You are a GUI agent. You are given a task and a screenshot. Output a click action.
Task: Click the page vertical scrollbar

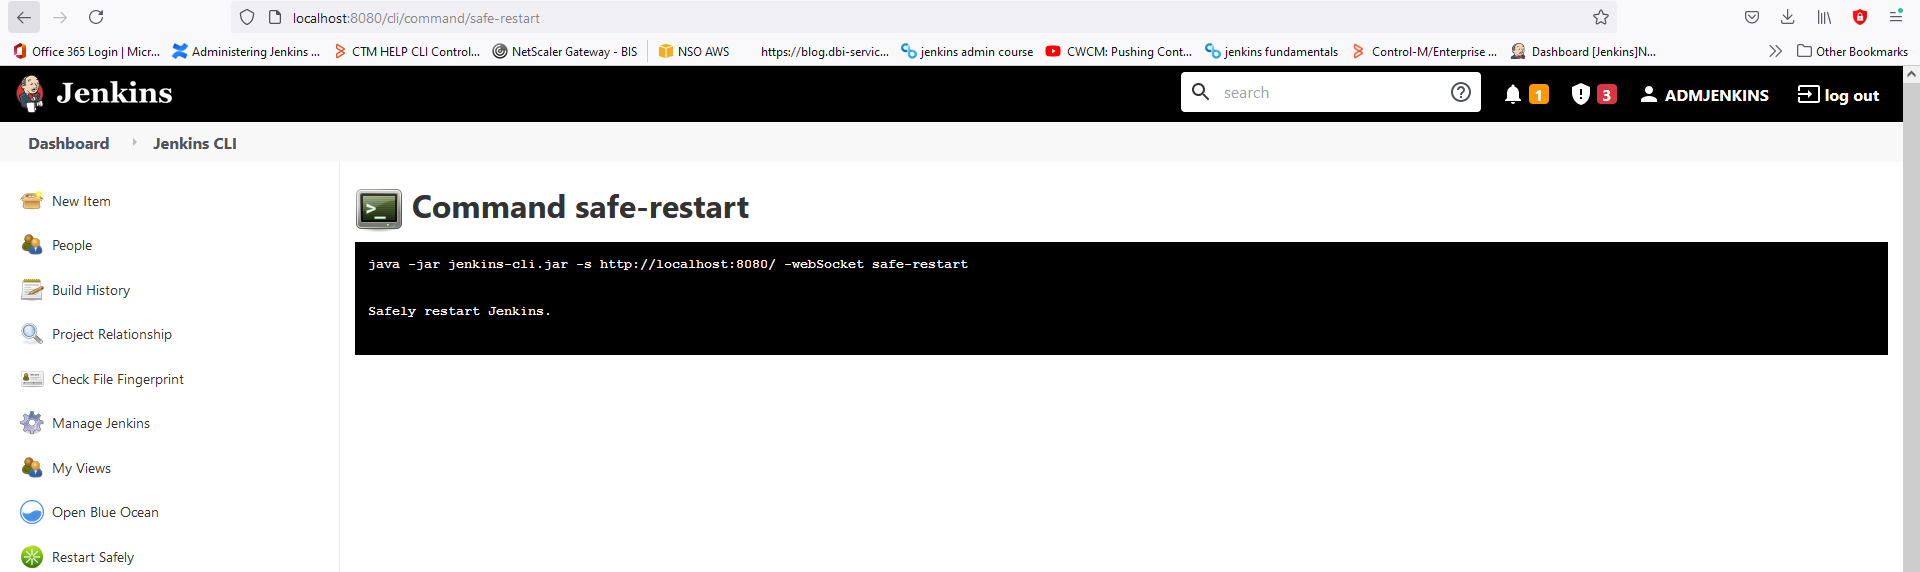click(1911, 320)
